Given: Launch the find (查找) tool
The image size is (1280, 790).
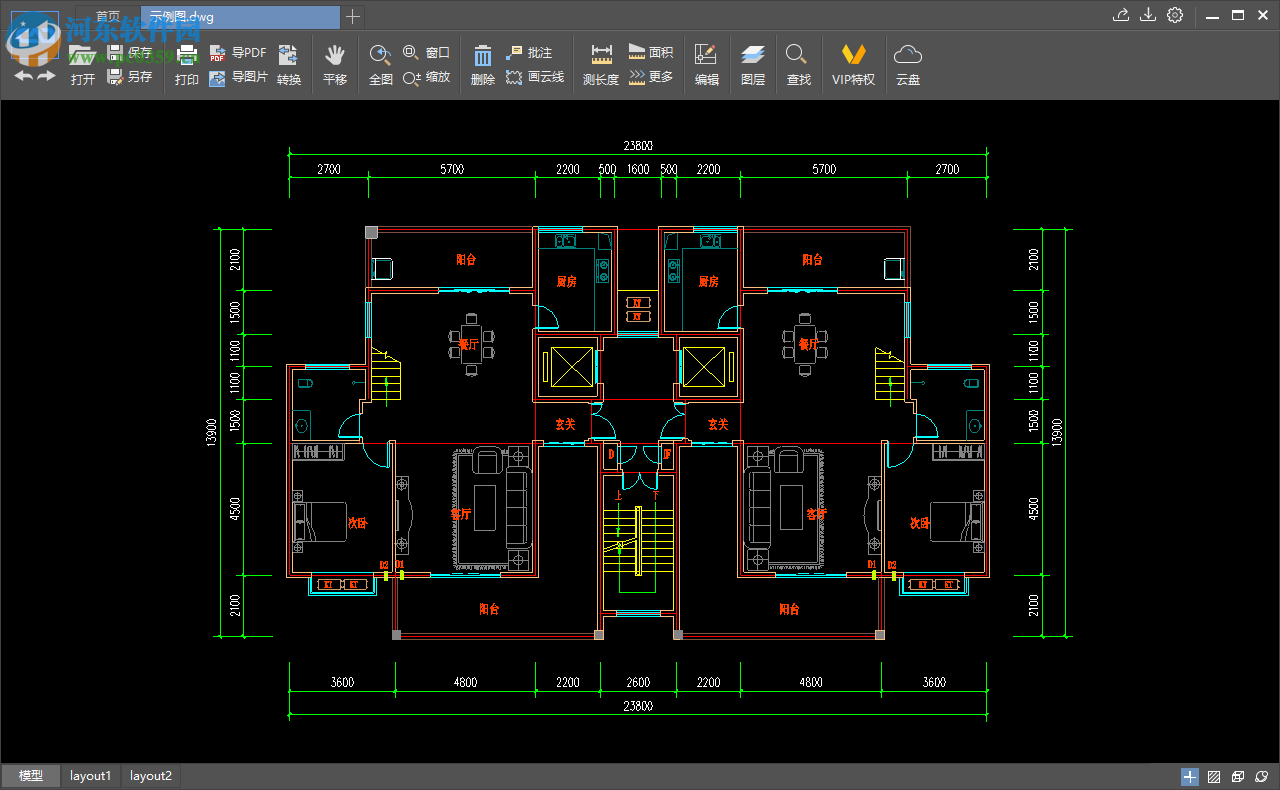Looking at the screenshot, I should [798, 62].
